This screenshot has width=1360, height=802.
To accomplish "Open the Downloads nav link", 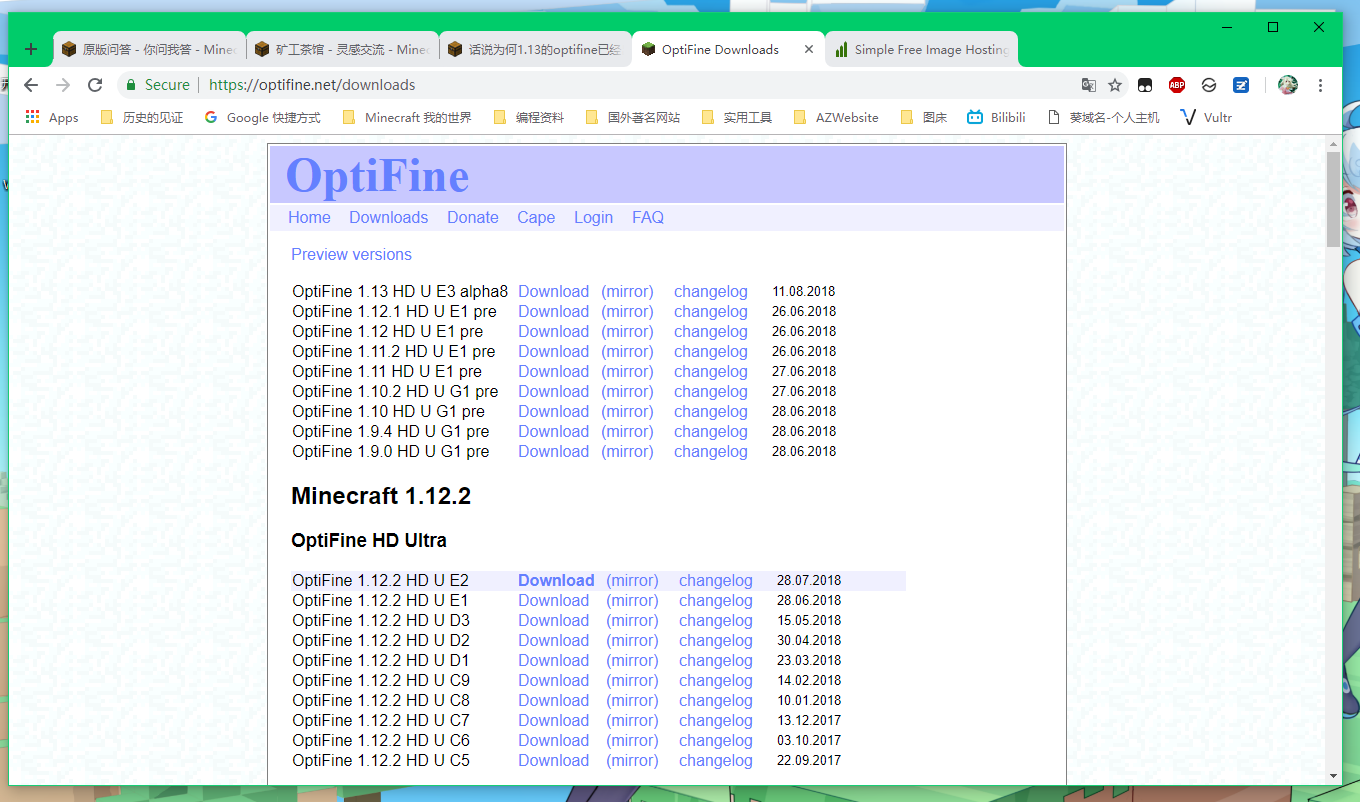I will point(388,218).
